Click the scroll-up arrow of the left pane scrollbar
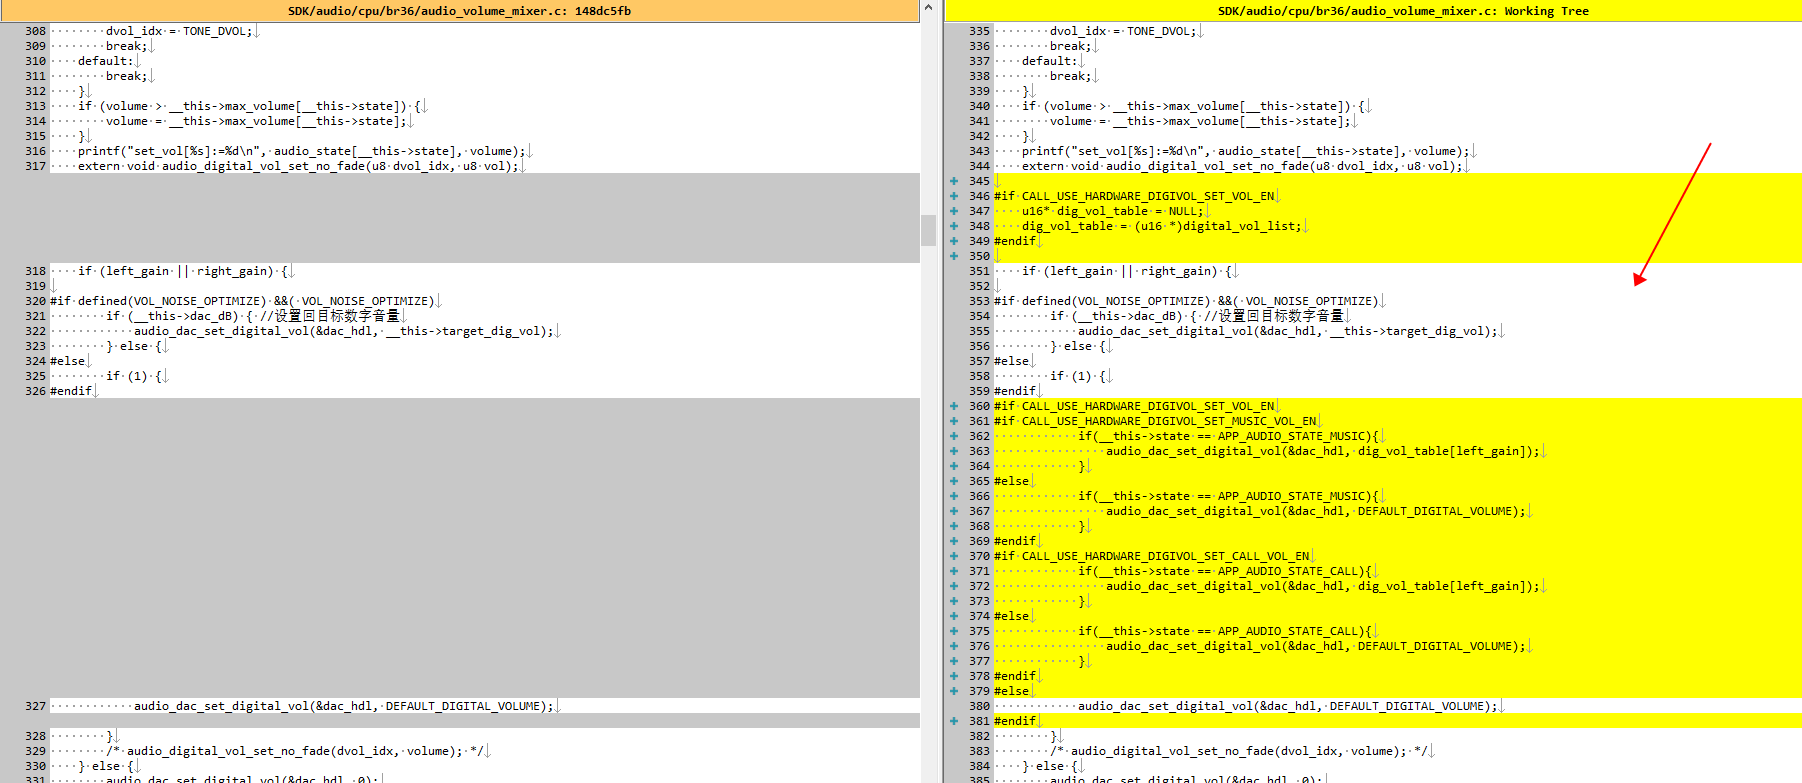Viewport: 1802px width, 783px height. [x=929, y=8]
